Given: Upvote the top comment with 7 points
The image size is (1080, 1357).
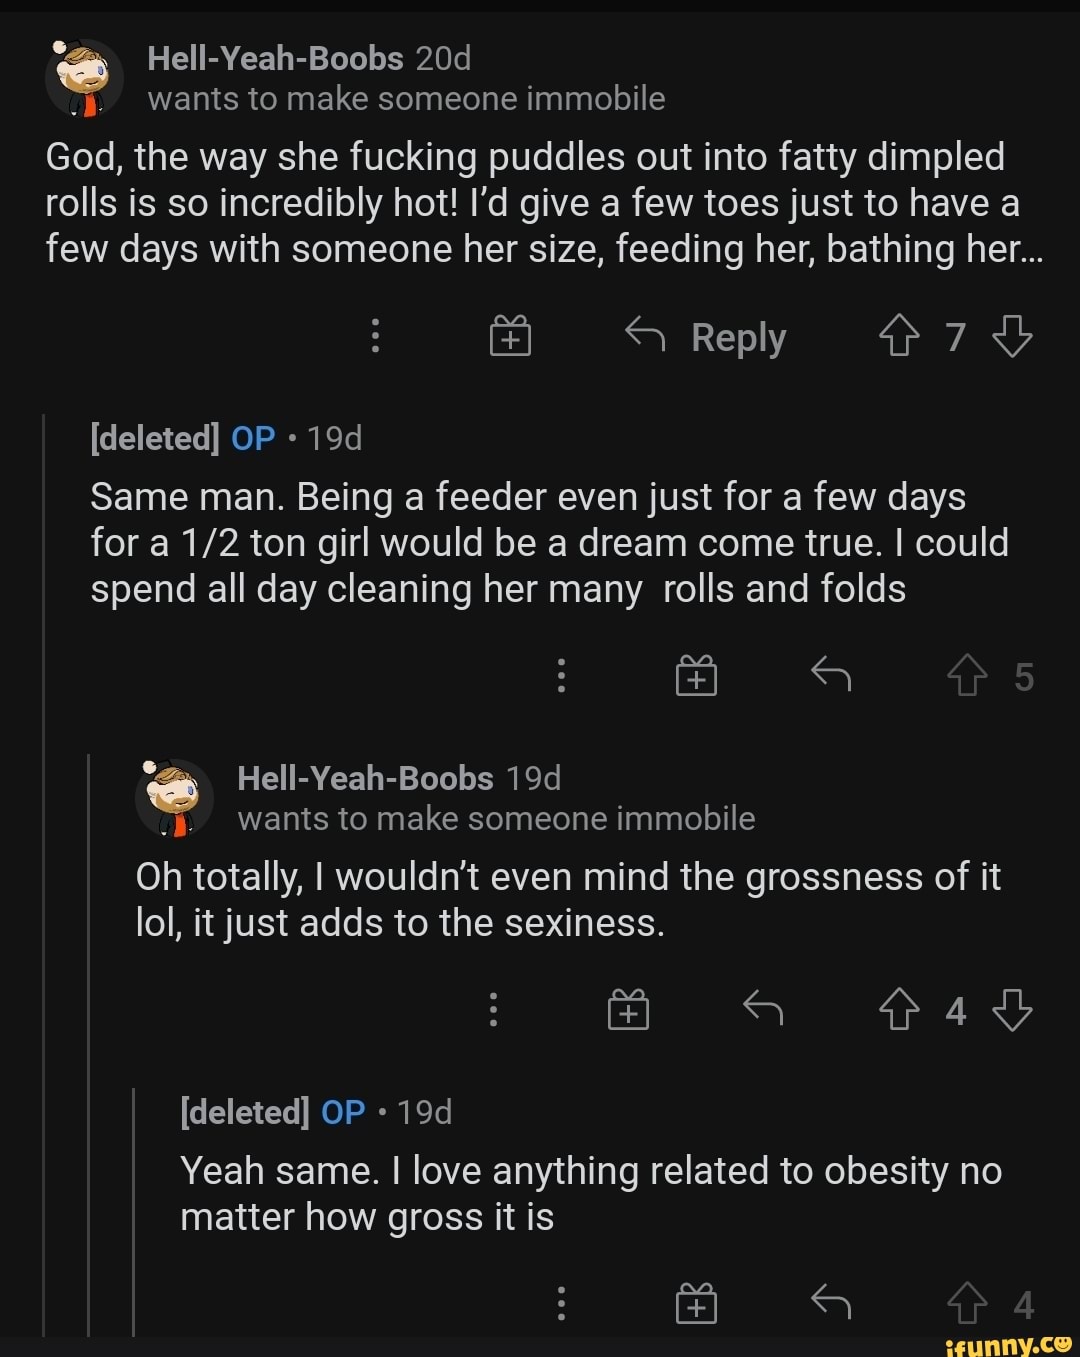Looking at the screenshot, I should (x=898, y=337).
